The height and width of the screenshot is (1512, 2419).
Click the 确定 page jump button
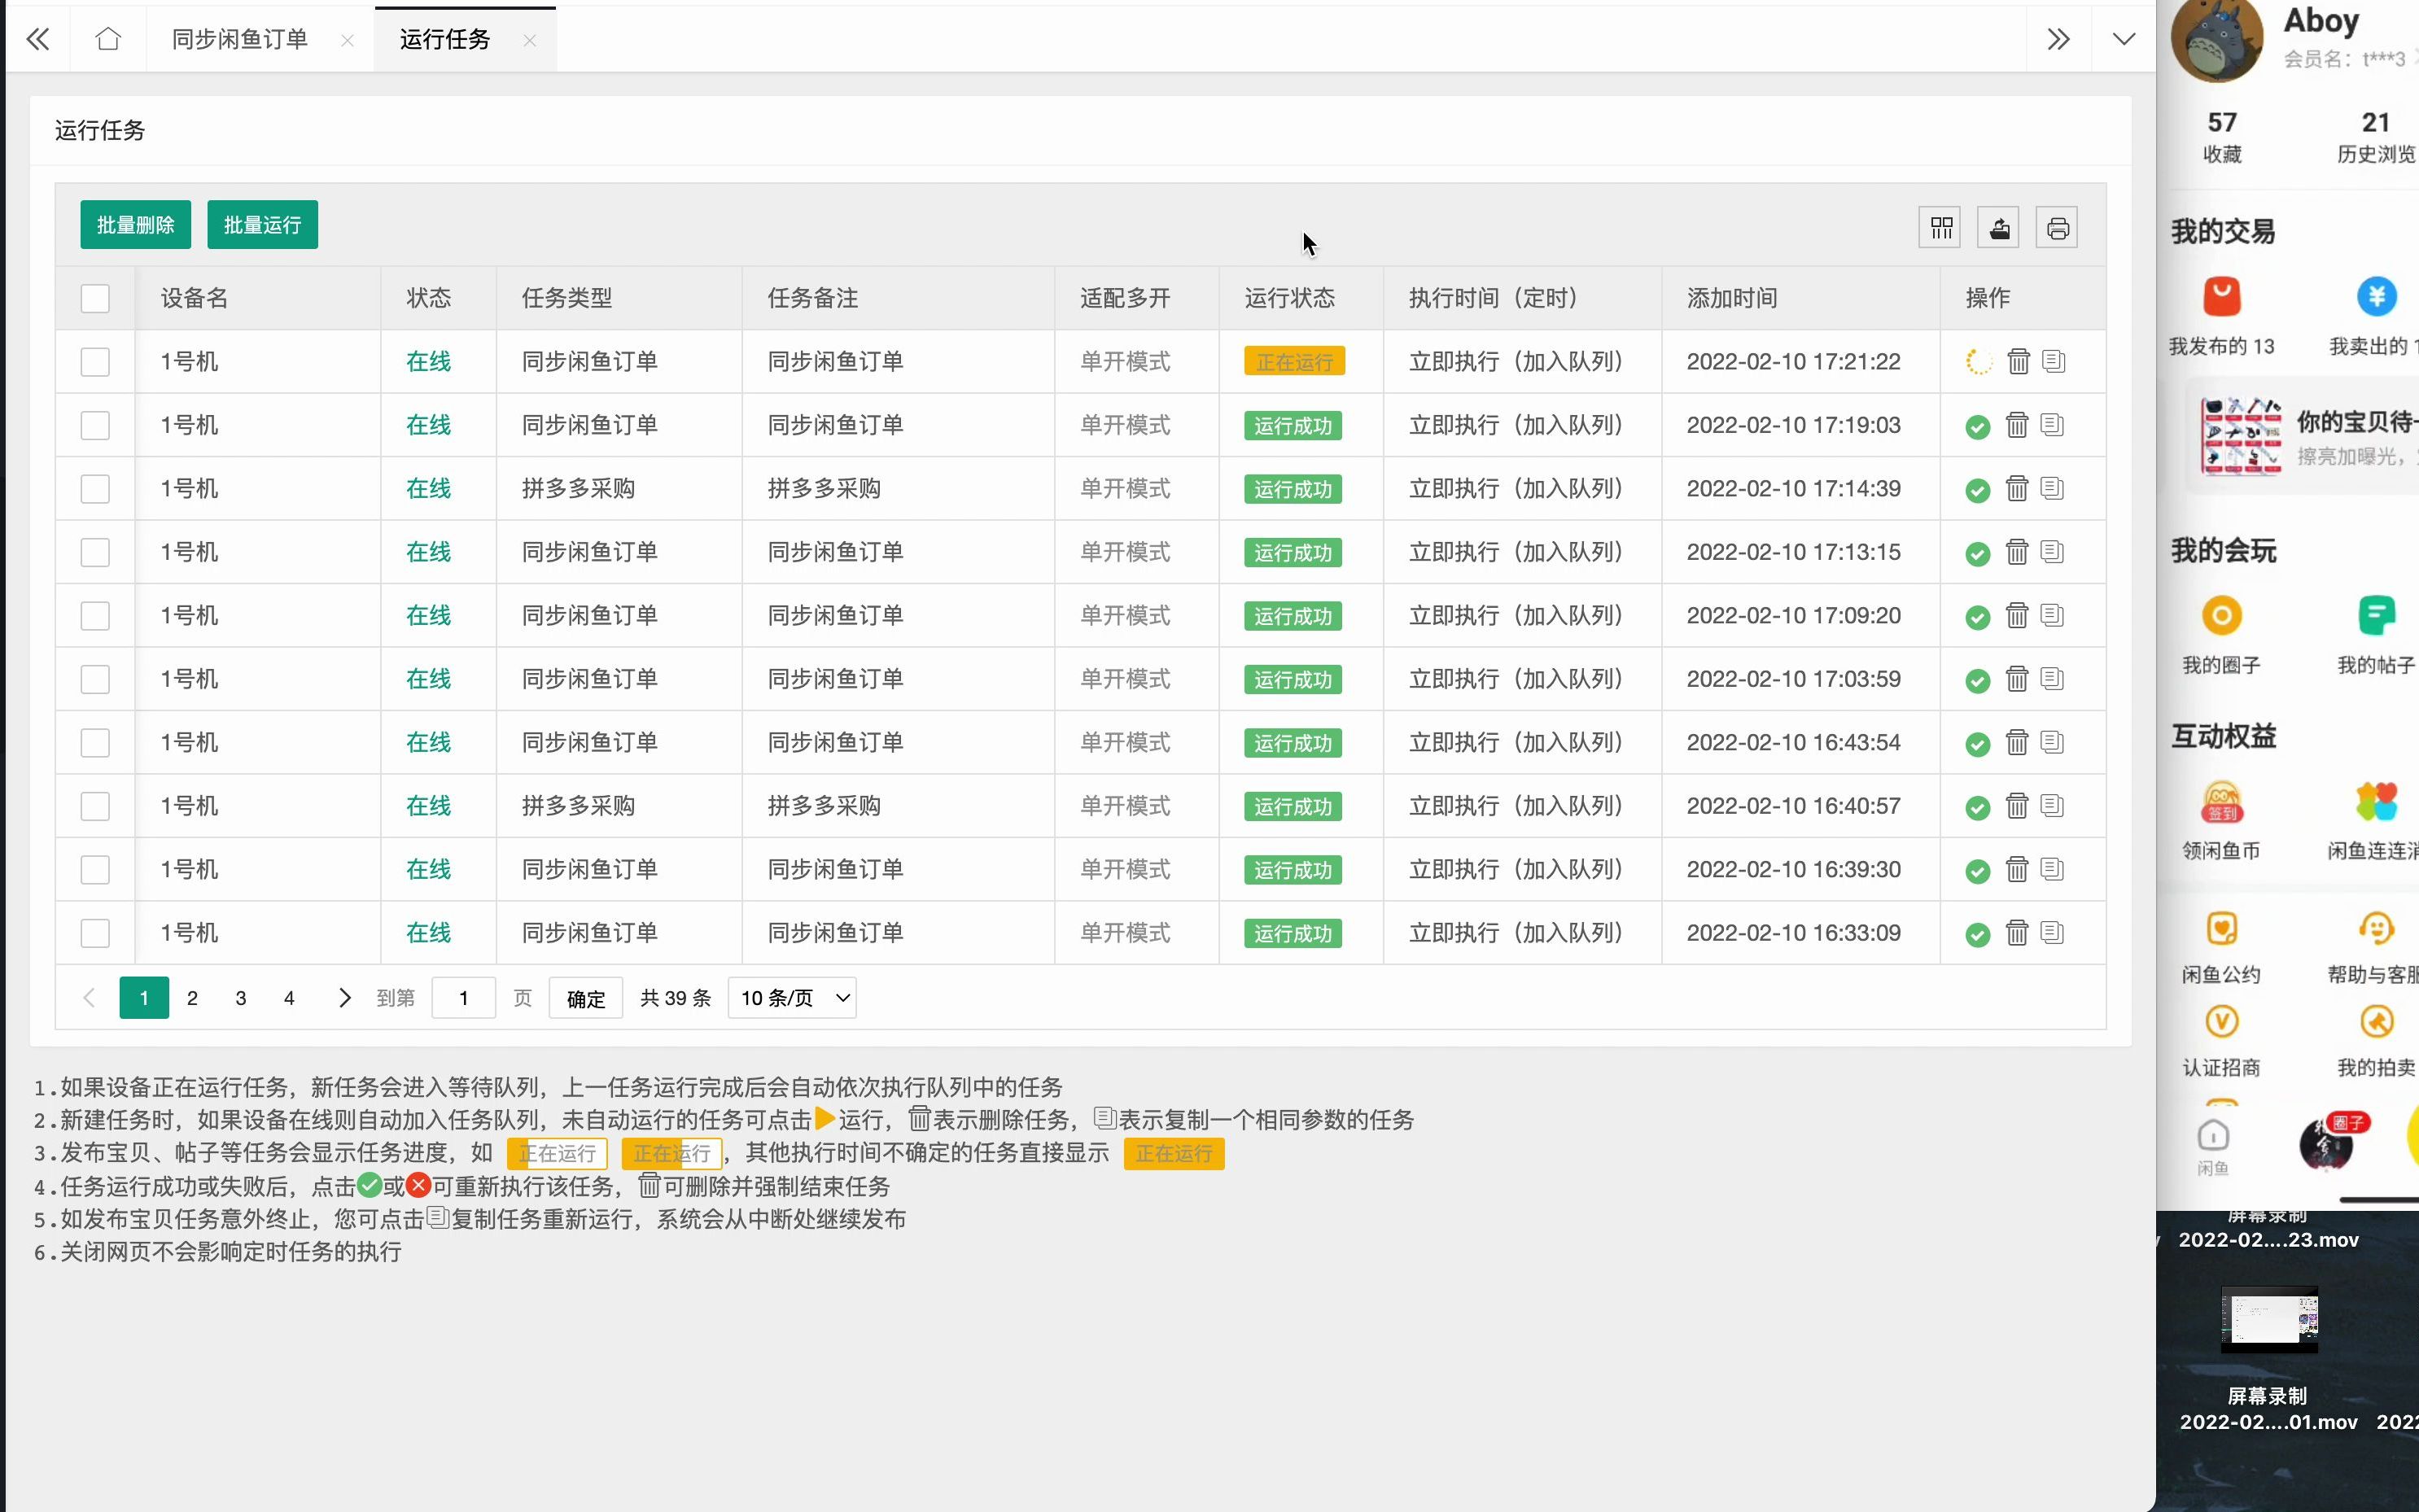pyautogui.click(x=586, y=998)
